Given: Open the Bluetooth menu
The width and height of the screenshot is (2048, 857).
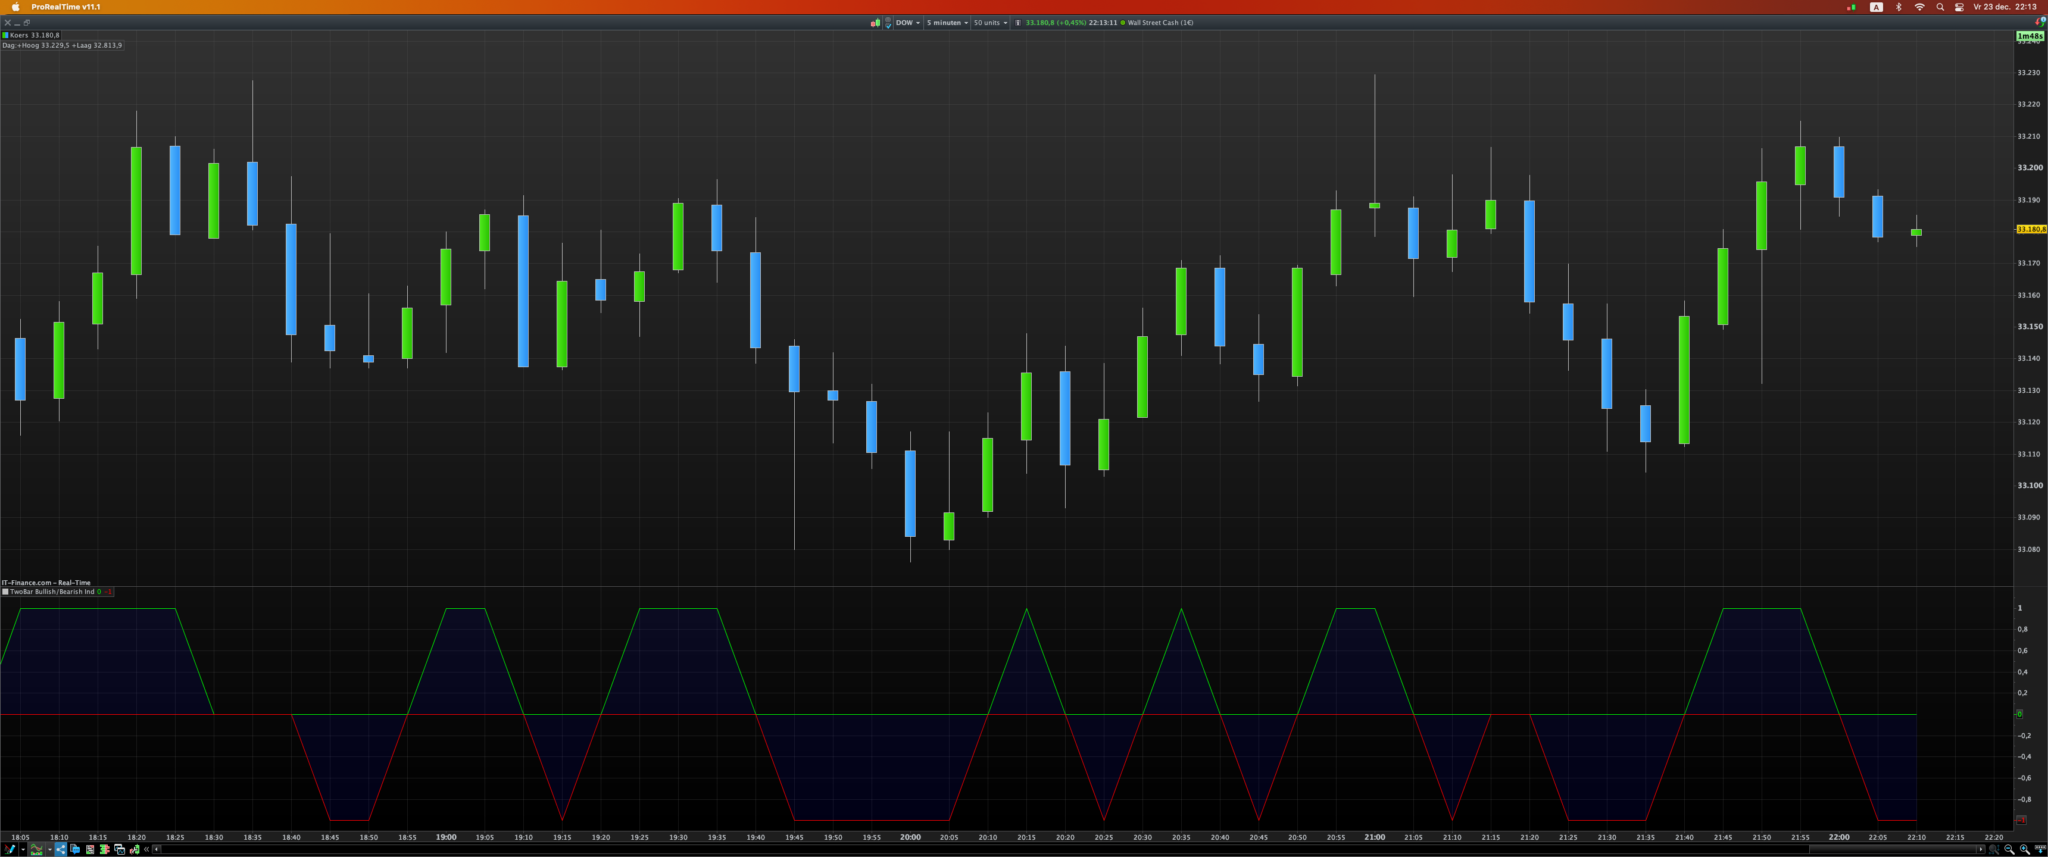Looking at the screenshot, I should click(x=1898, y=7).
